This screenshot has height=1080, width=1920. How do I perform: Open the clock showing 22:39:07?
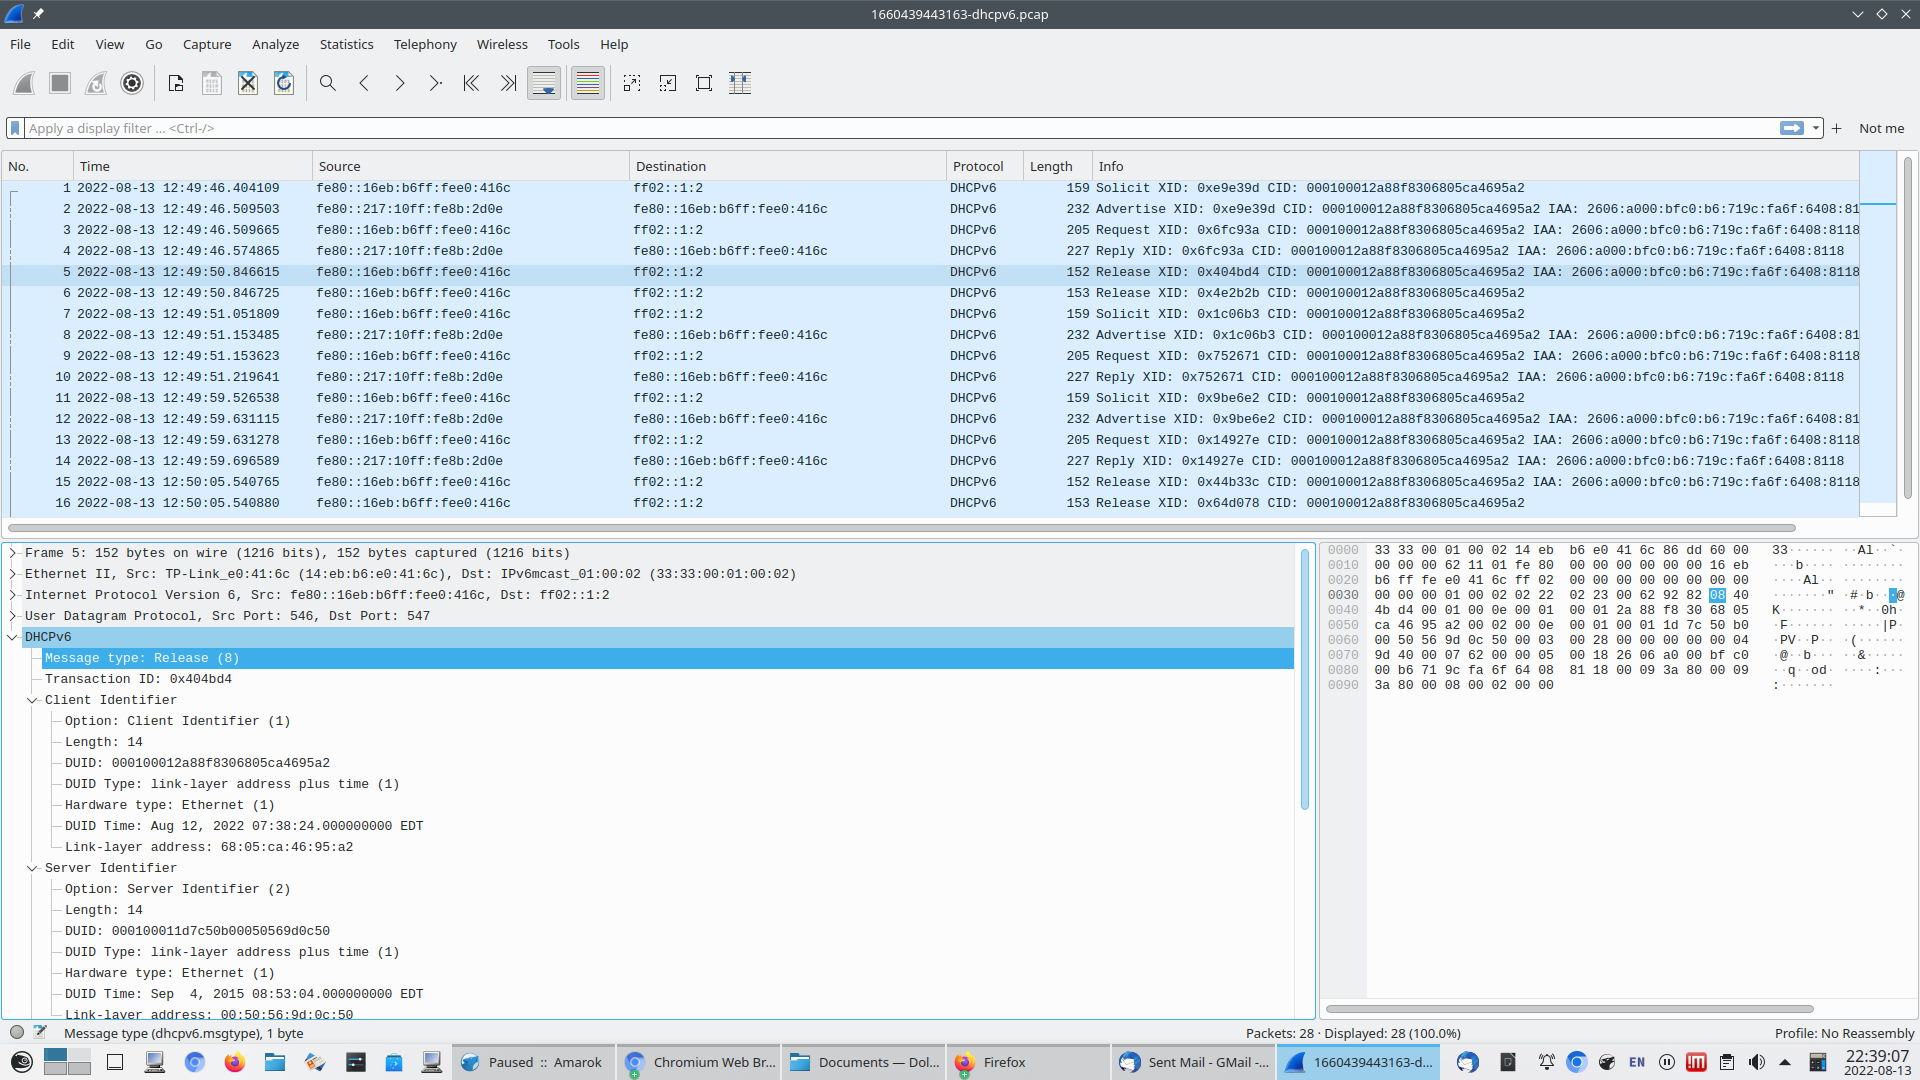click(1877, 1062)
